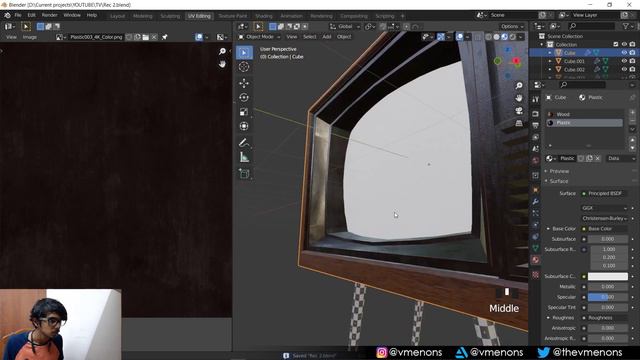This screenshot has width=640, height=360.
Task: Select the Scale tool in viewport toolbar
Action: (x=244, y=112)
